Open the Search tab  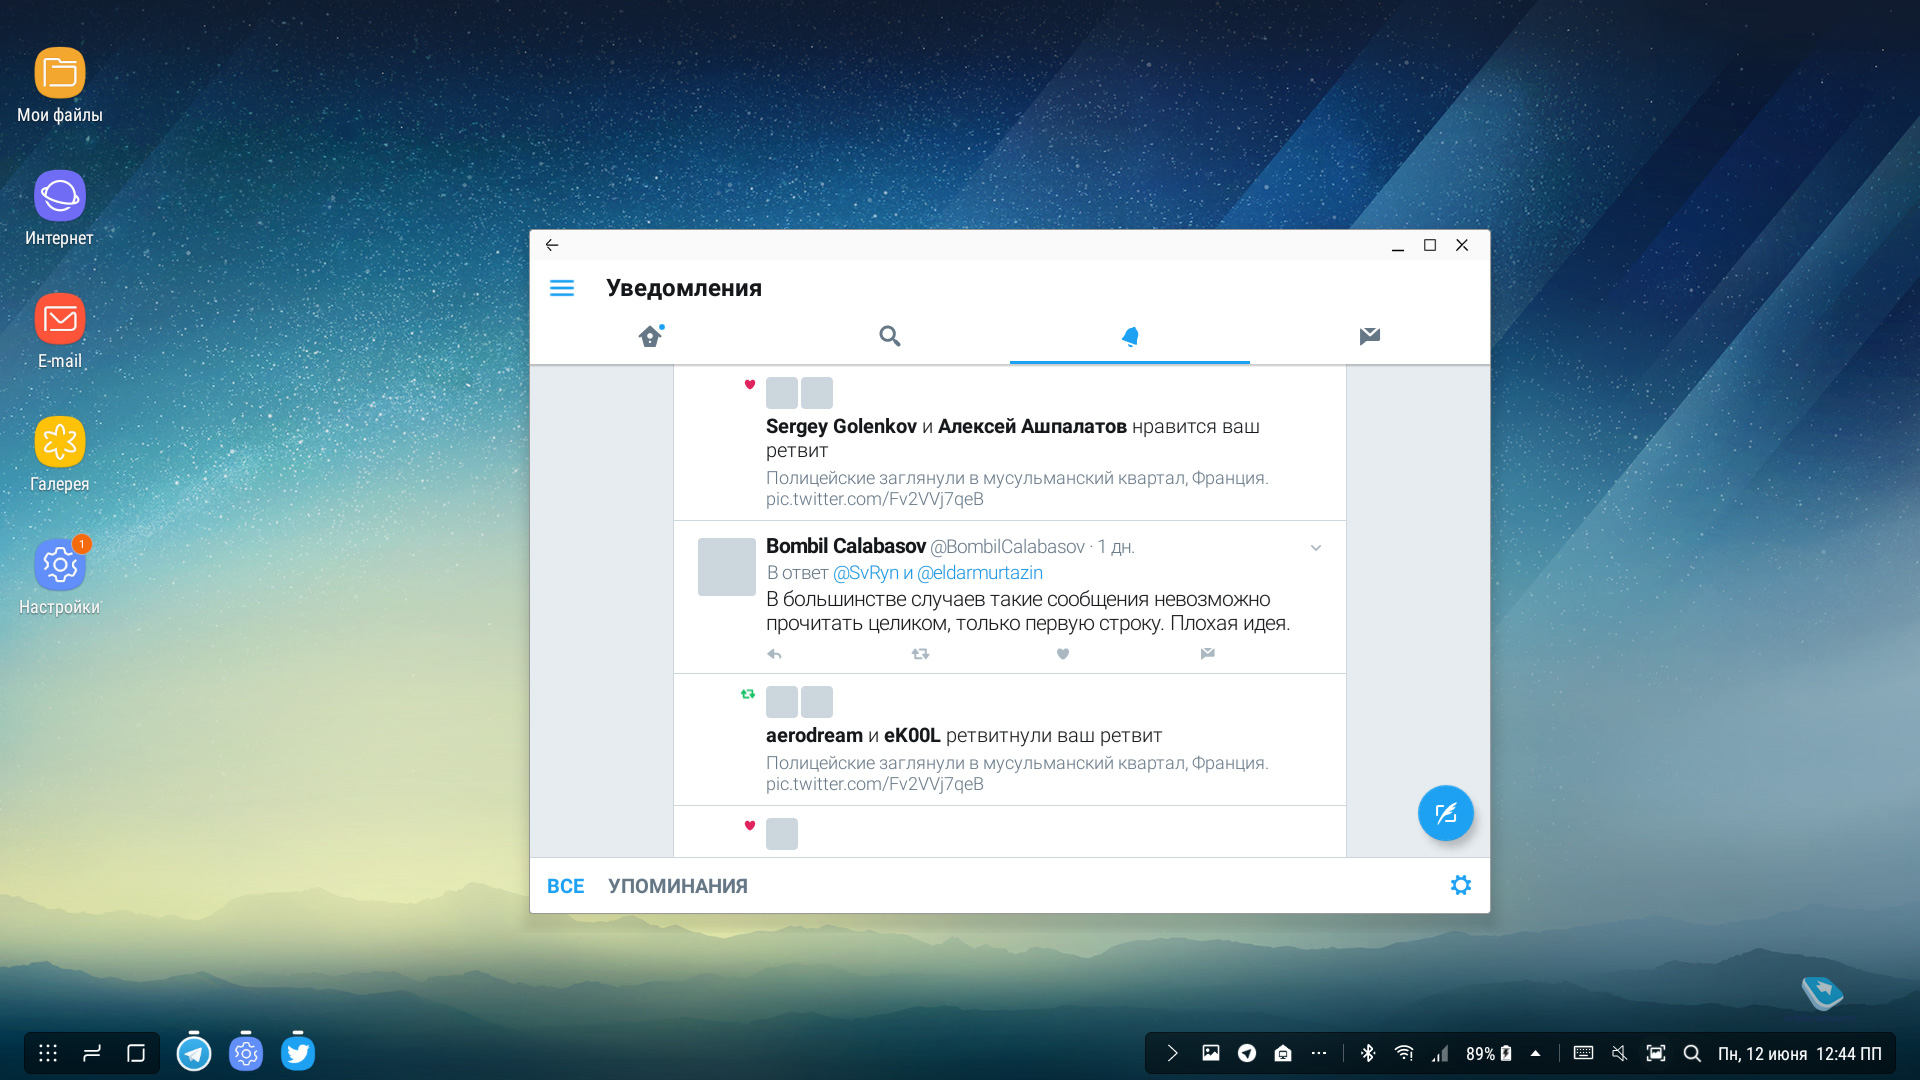(x=890, y=336)
